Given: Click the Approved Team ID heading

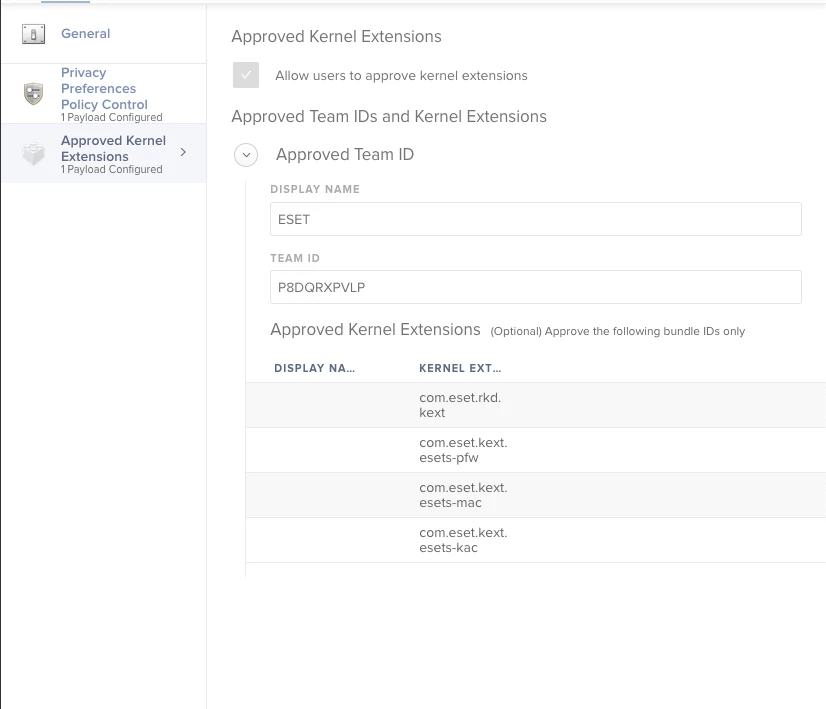Looking at the screenshot, I should [345, 154].
